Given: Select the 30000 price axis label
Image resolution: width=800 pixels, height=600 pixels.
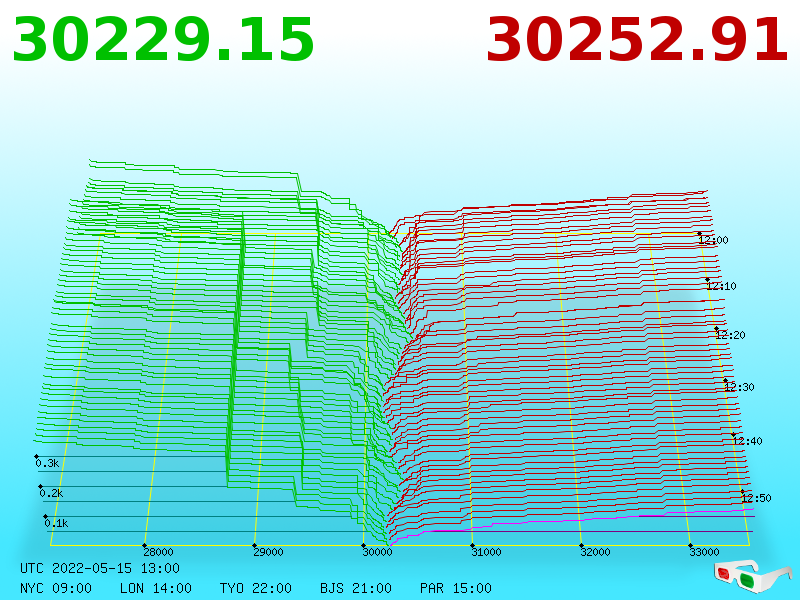Looking at the screenshot, I should pos(377,552).
